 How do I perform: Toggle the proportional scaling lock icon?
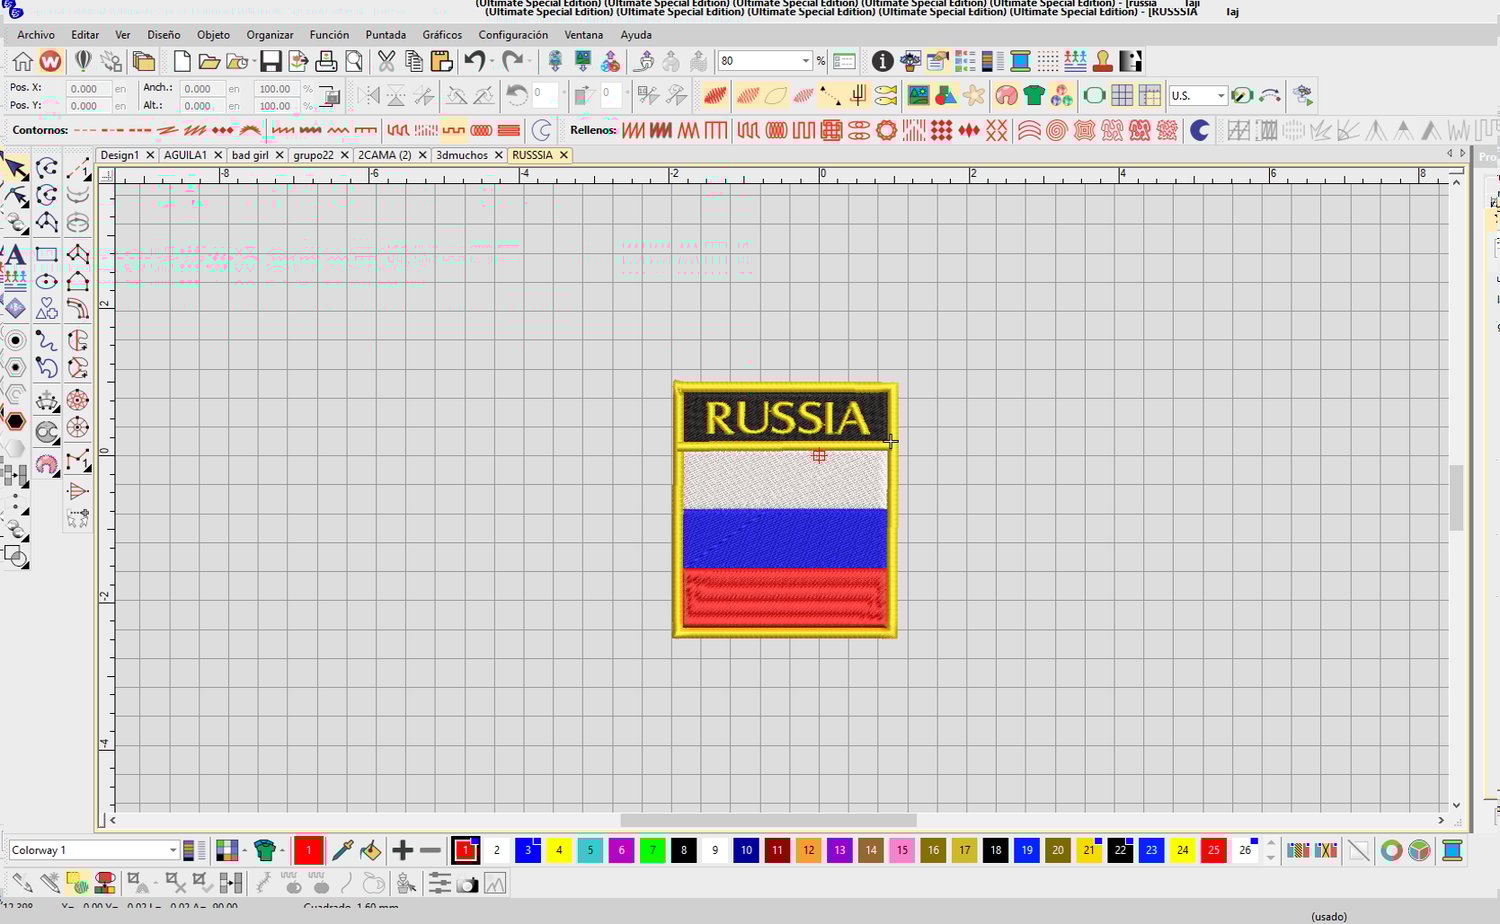(x=330, y=97)
